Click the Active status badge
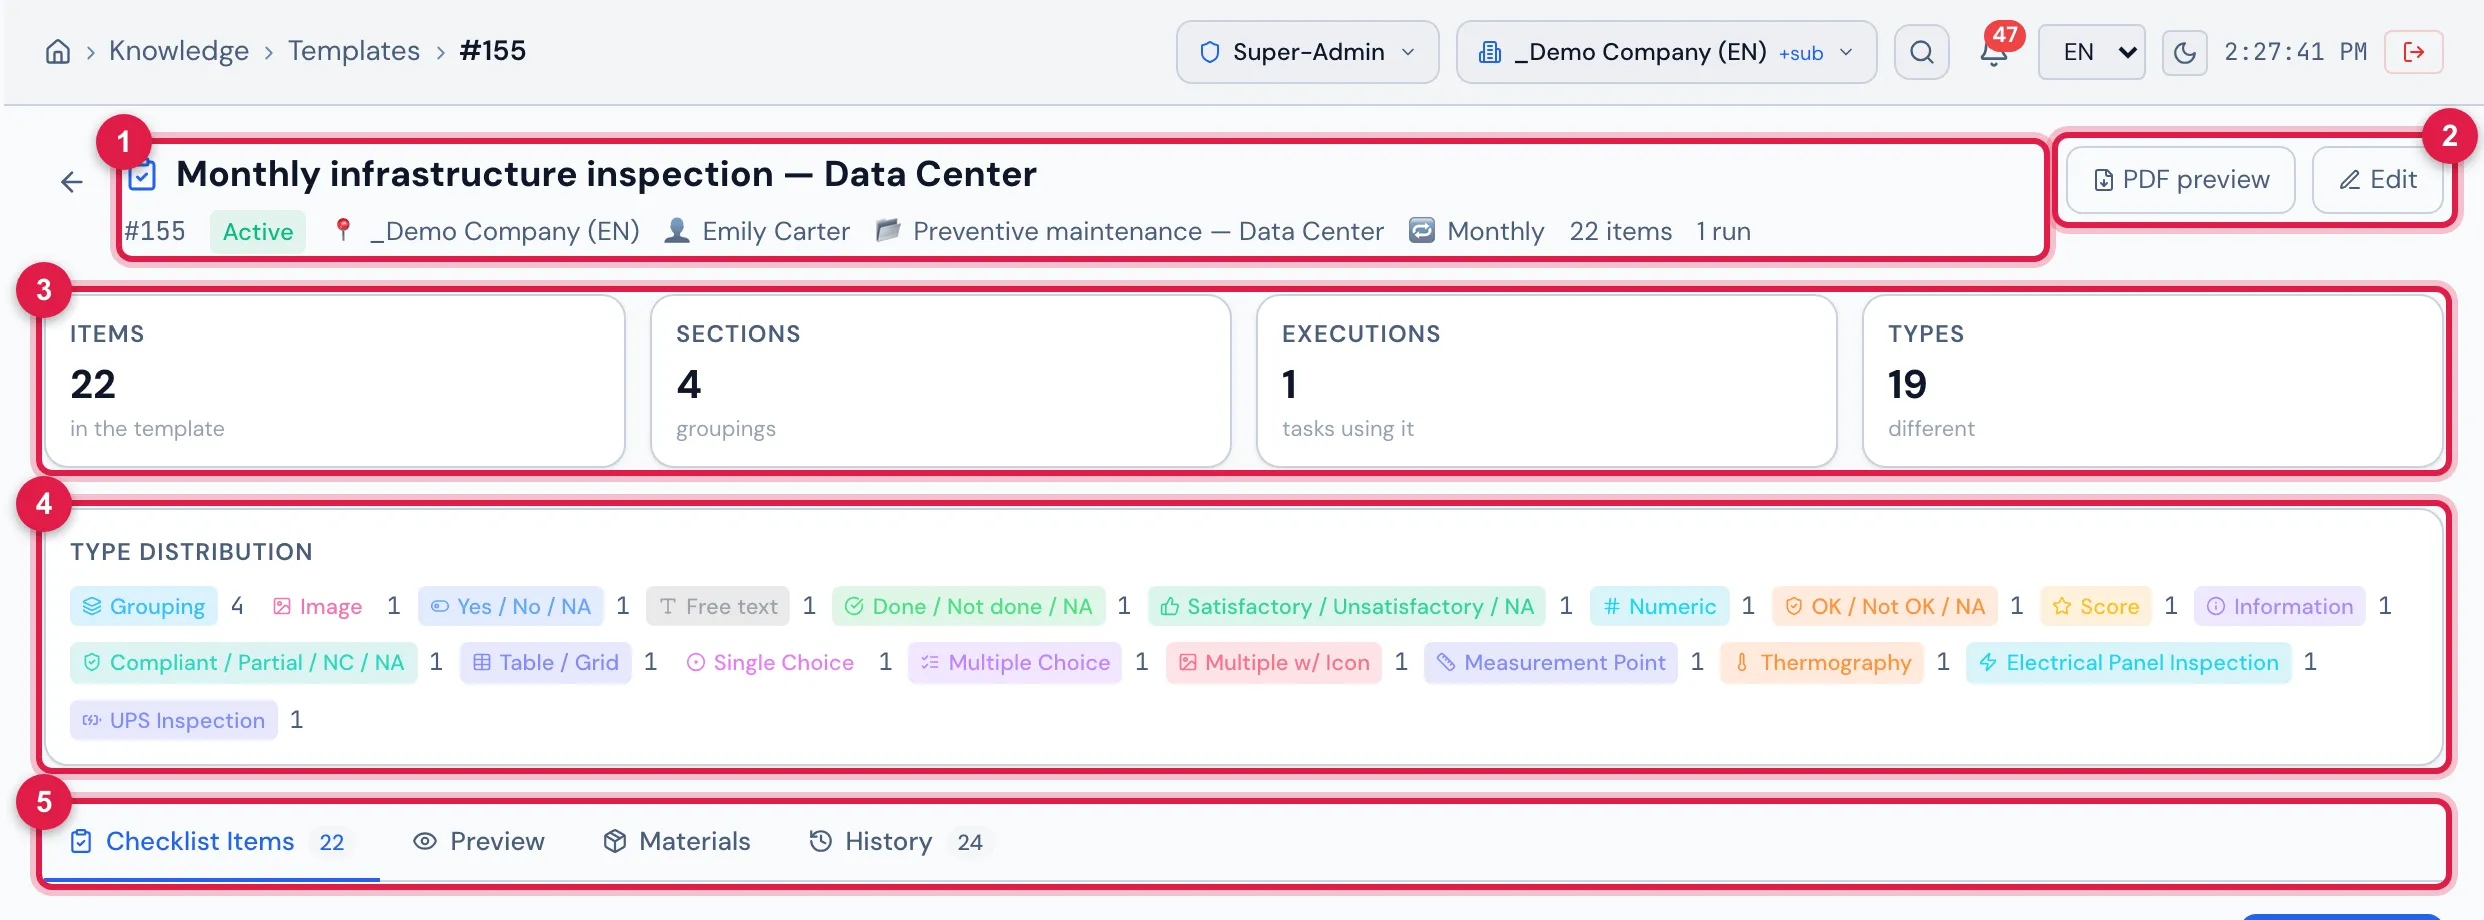The height and width of the screenshot is (920, 2484). (258, 231)
